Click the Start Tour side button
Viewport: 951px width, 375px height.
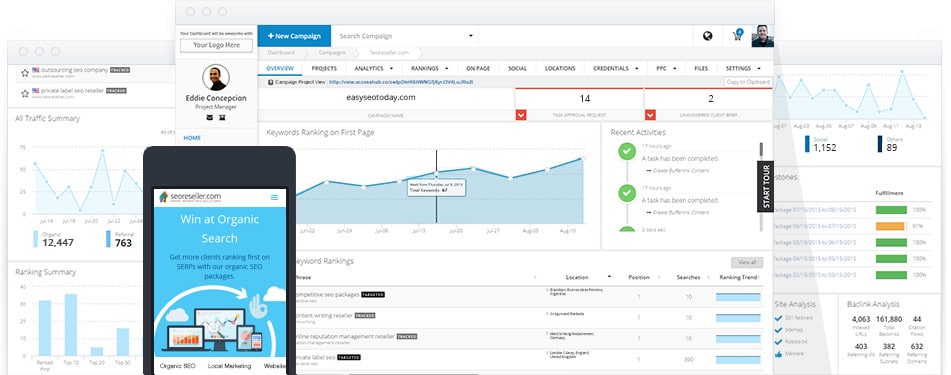point(765,186)
